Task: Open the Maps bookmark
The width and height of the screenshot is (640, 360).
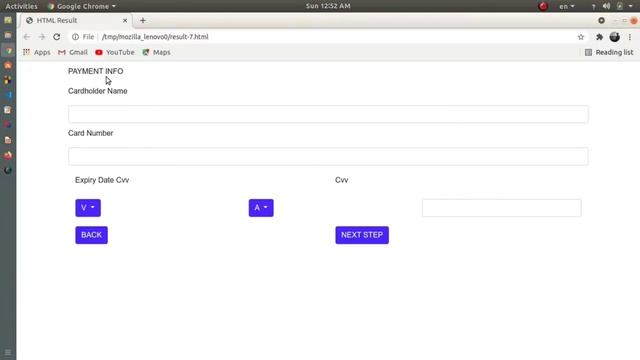Action: pyautogui.click(x=156, y=52)
